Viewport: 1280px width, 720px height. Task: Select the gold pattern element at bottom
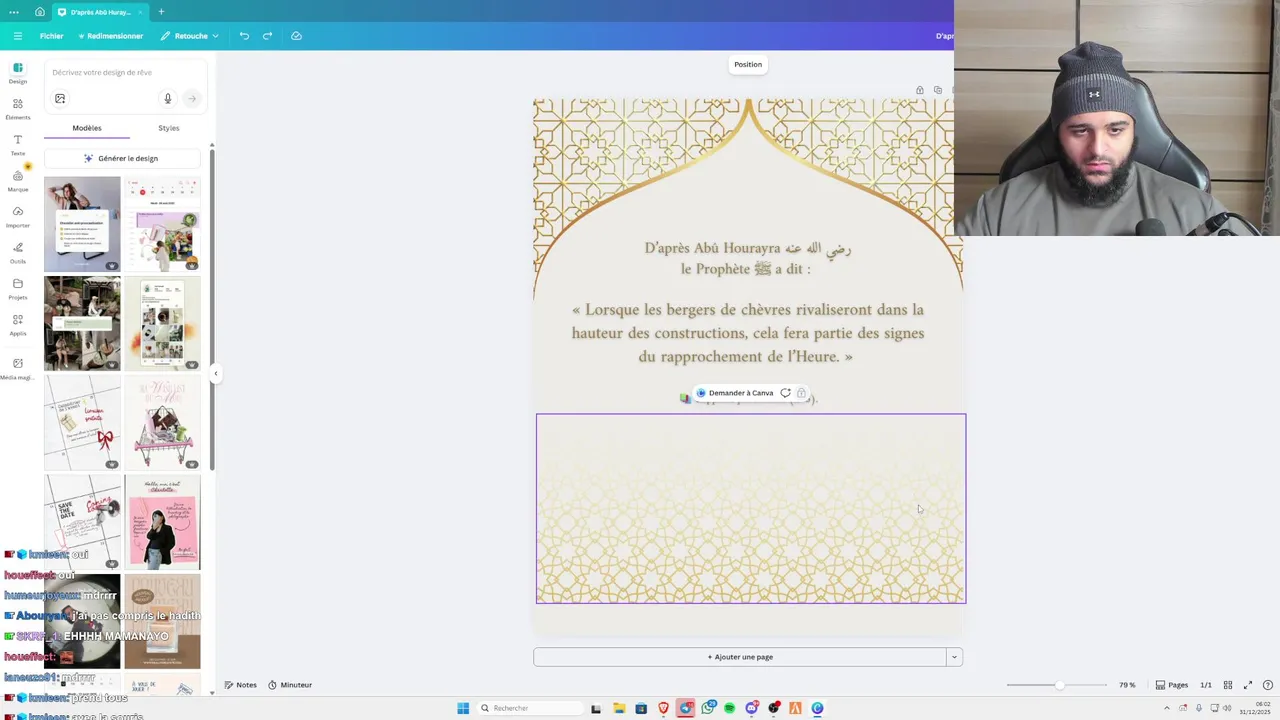tap(751, 508)
